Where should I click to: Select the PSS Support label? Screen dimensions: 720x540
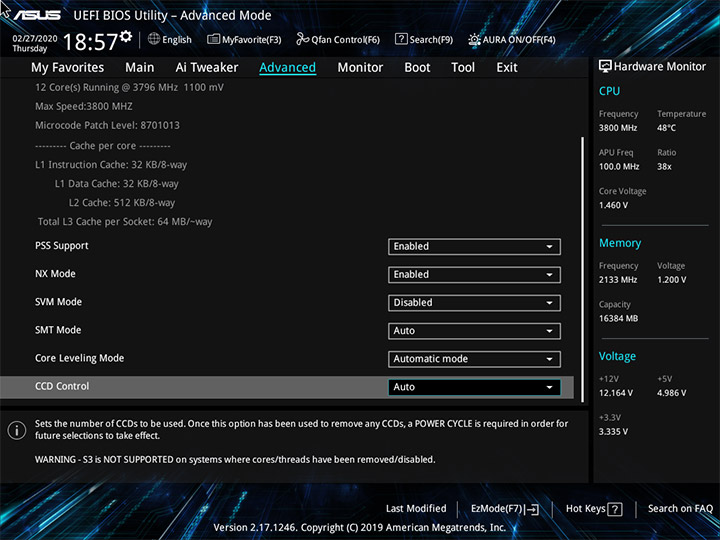(x=62, y=246)
